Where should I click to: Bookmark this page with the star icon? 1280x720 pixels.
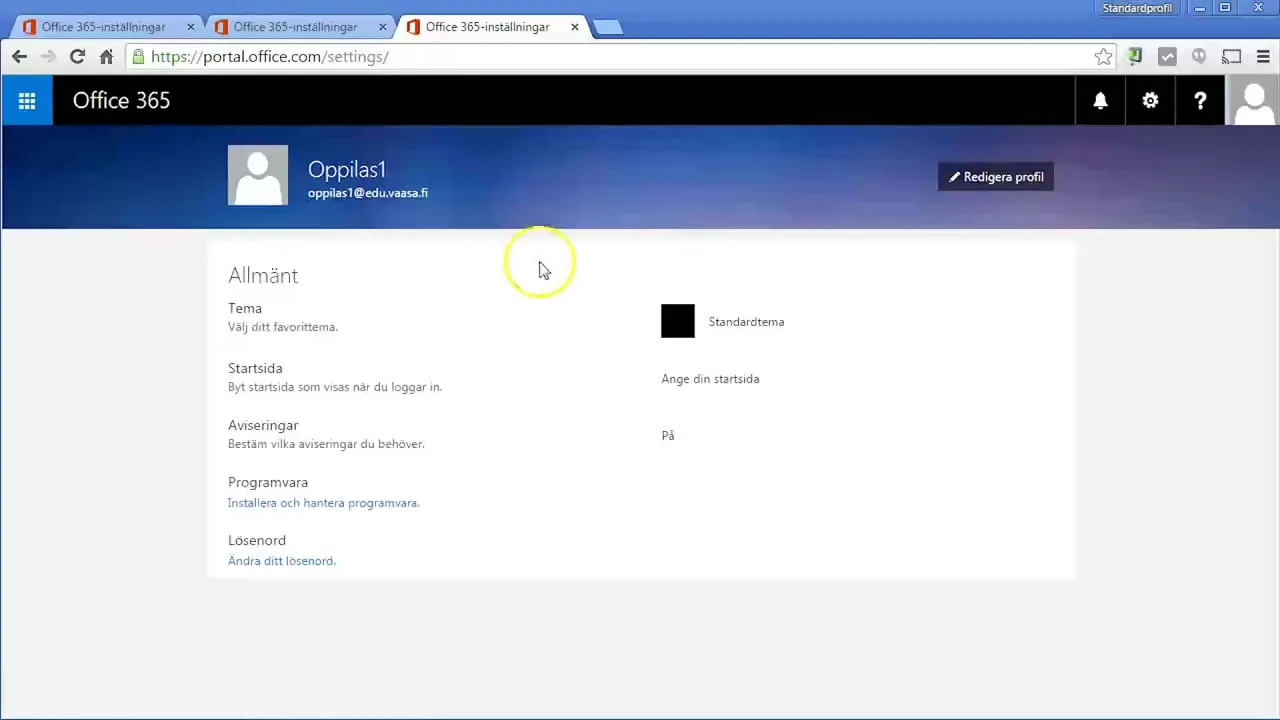[x=1103, y=57]
